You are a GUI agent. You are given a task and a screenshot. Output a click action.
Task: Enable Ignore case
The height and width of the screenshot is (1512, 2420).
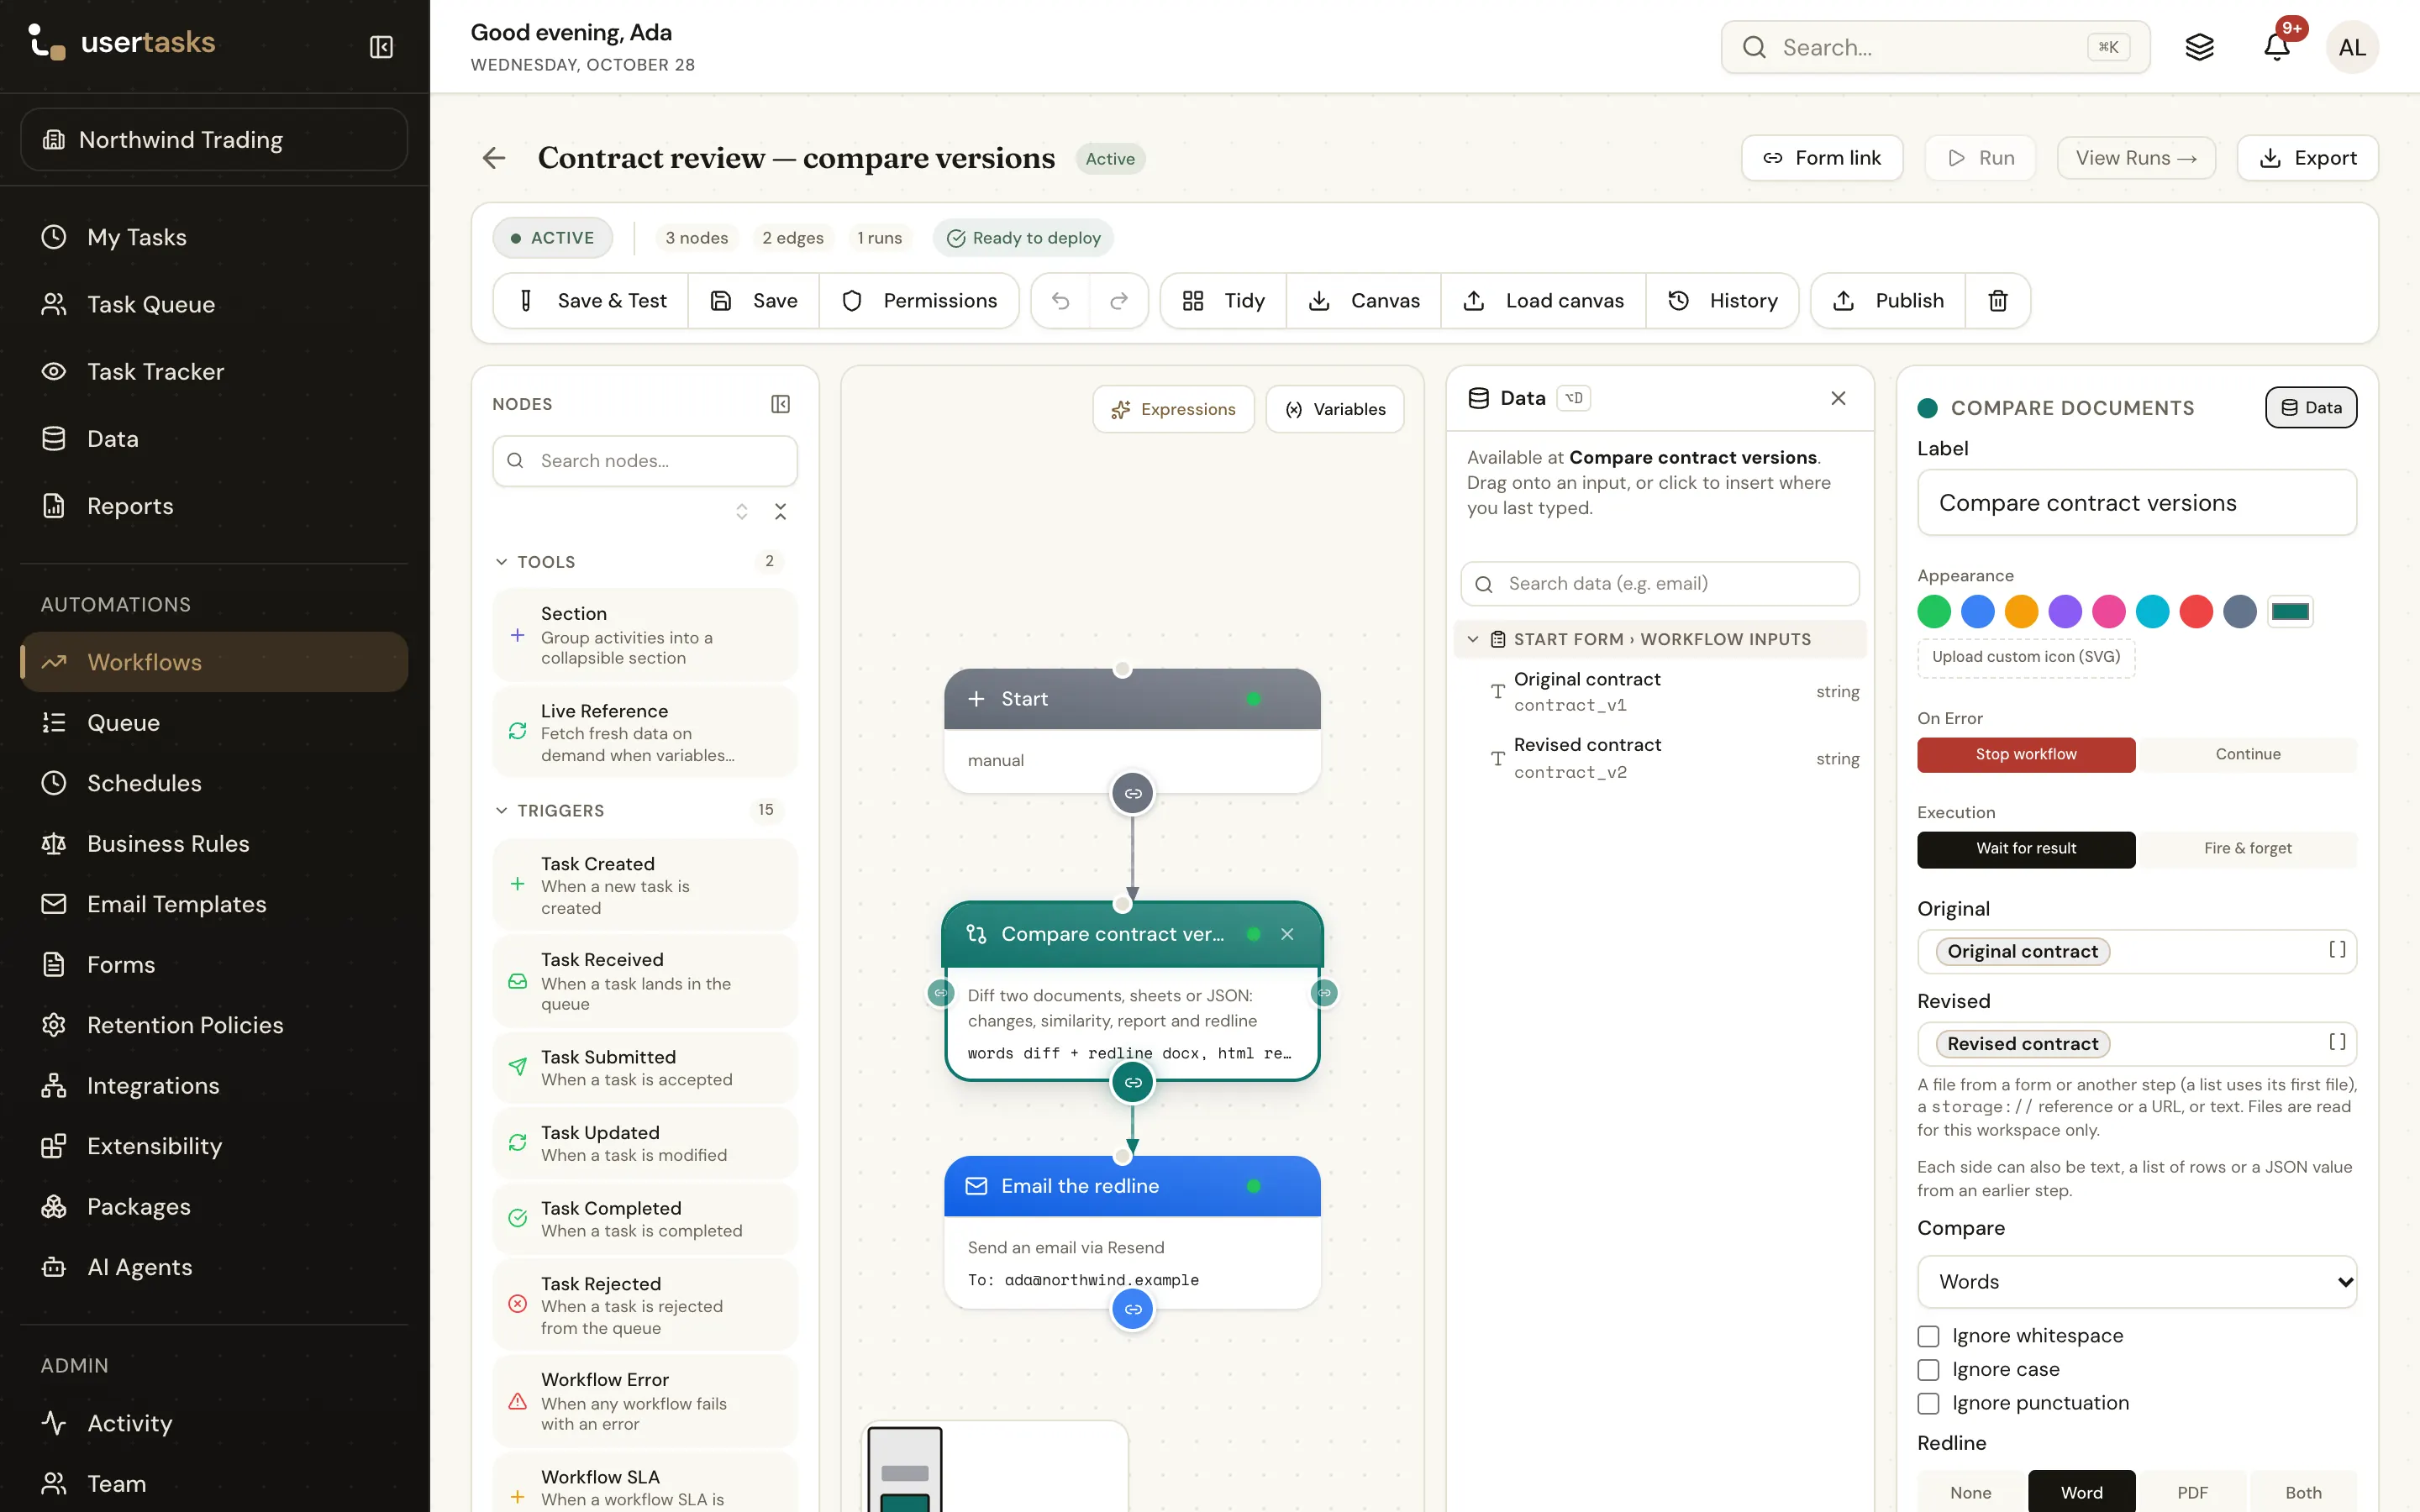click(x=1929, y=1370)
